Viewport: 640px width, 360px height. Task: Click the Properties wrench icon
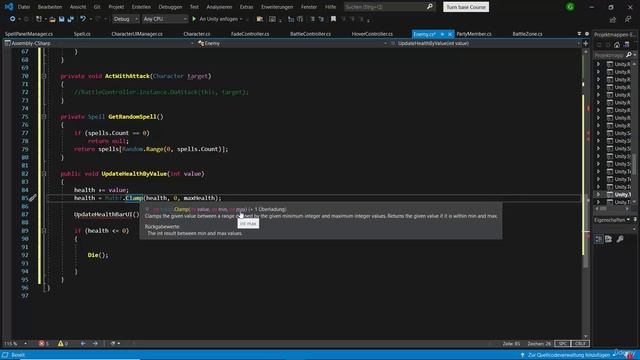click(620, 239)
